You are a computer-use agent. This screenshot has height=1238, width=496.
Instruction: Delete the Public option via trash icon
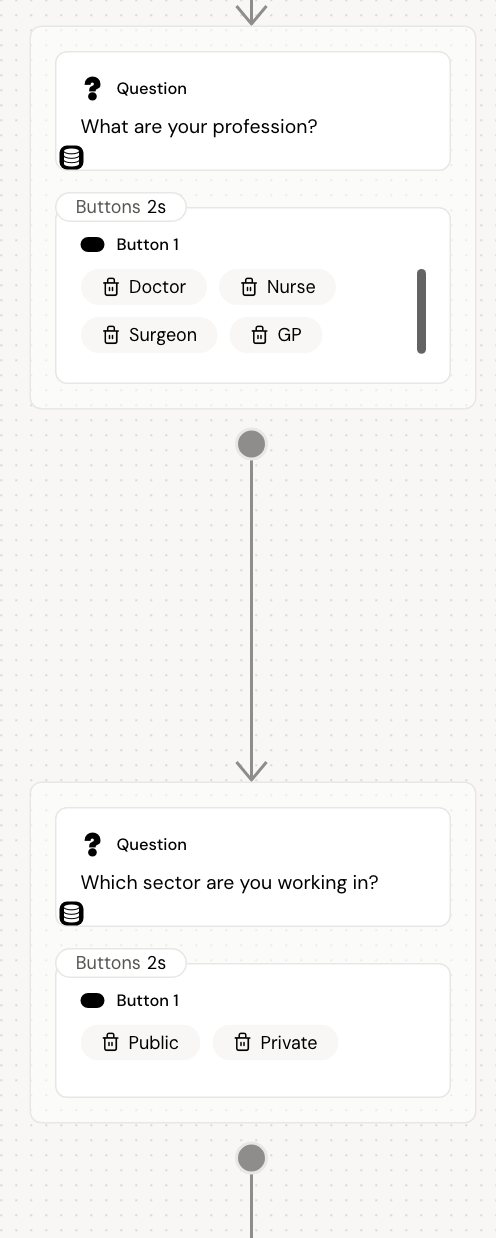pyautogui.click(x=111, y=1043)
